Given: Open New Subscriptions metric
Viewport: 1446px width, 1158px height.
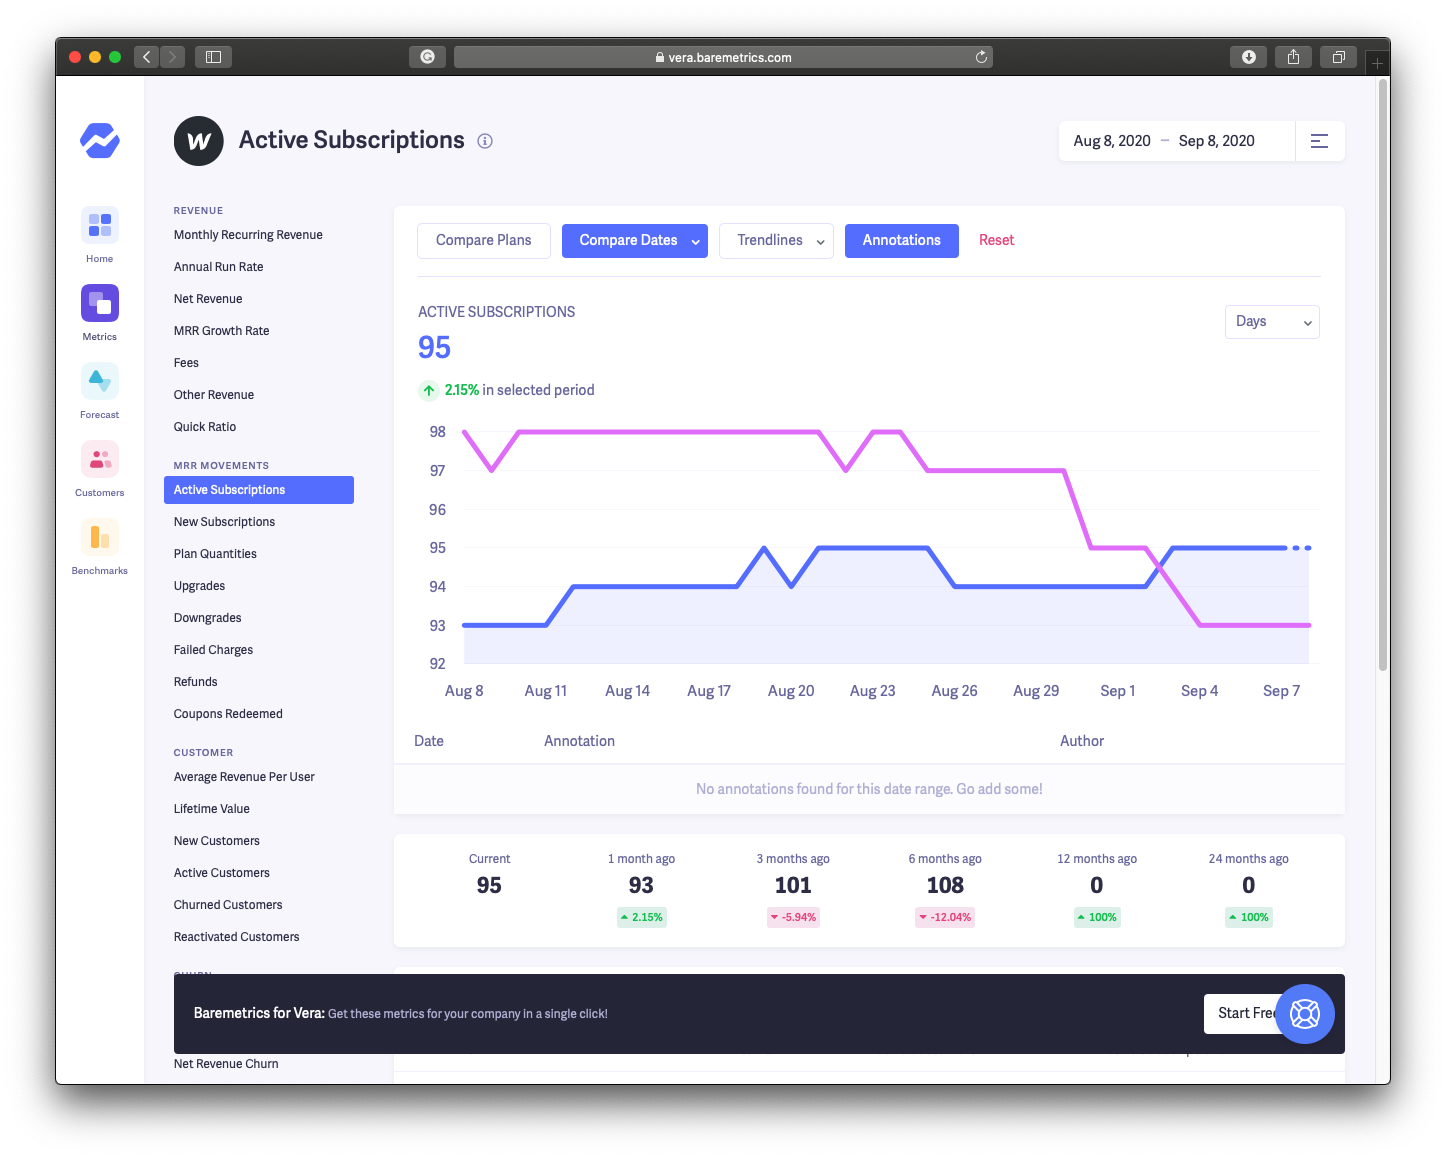Looking at the screenshot, I should coord(224,522).
